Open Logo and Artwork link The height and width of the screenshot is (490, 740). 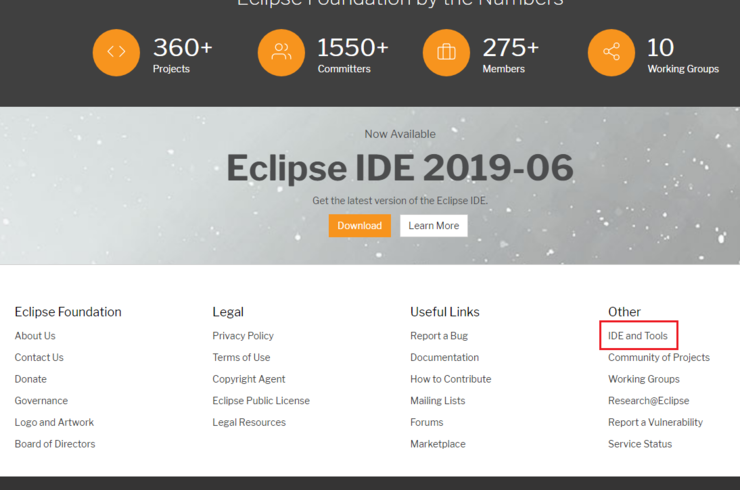[x=54, y=422]
